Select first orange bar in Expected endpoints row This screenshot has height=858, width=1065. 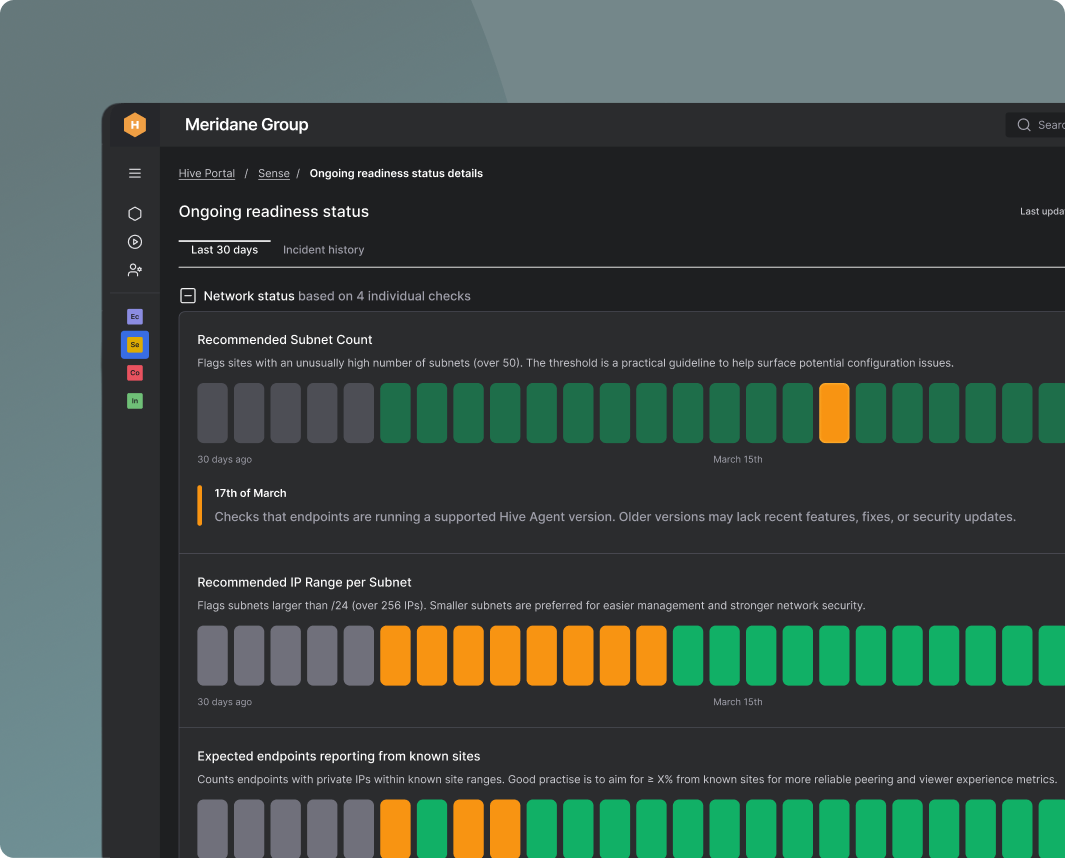(x=395, y=829)
